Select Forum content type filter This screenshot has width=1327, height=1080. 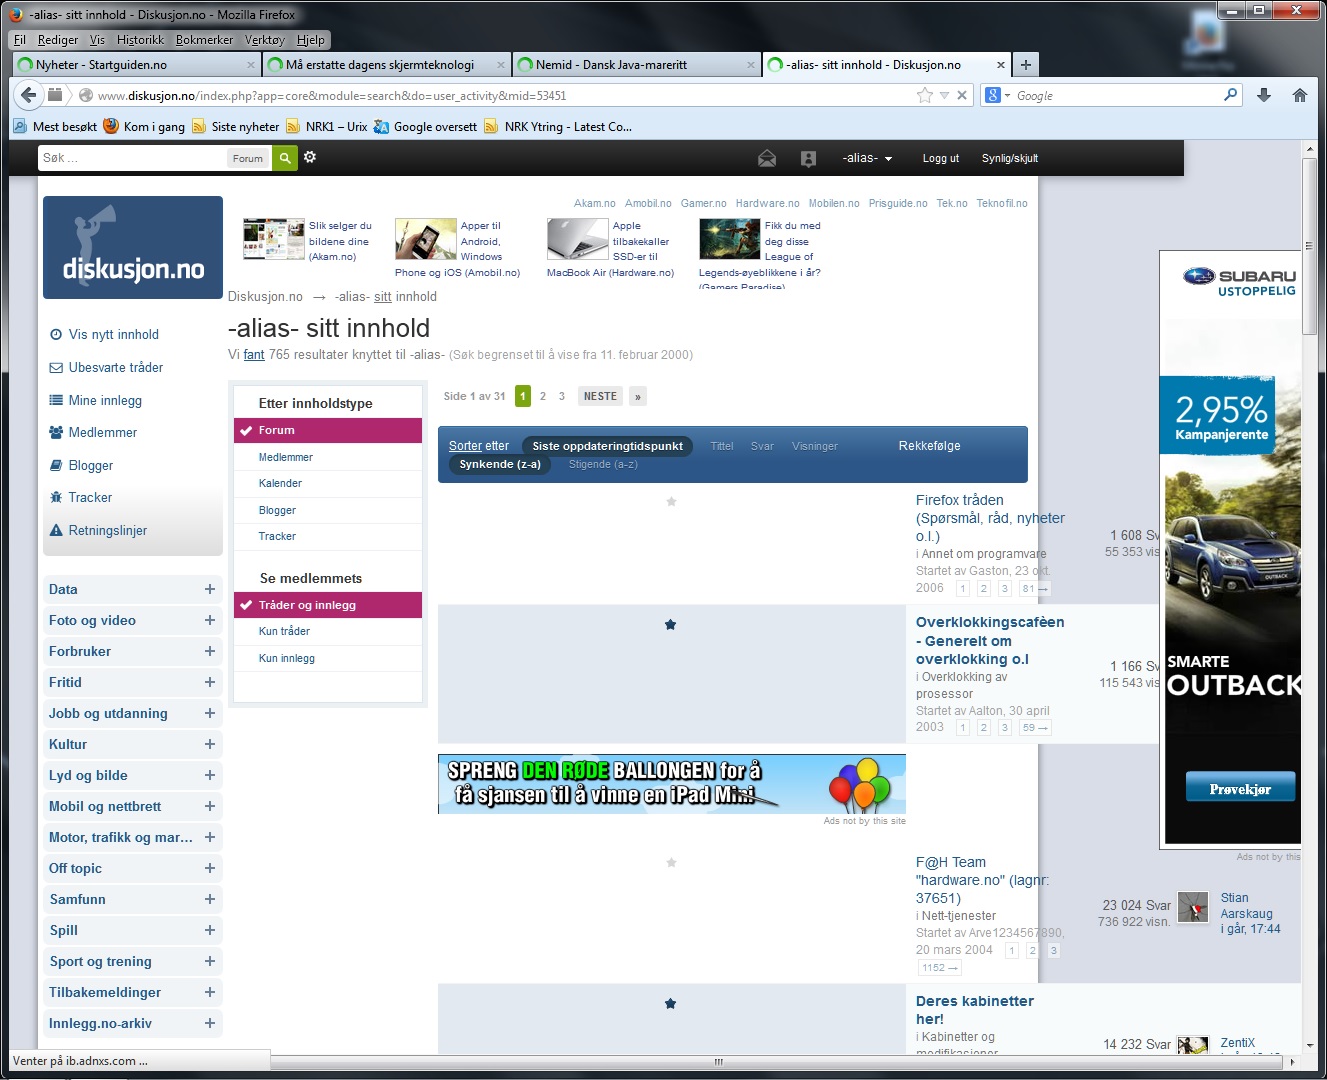(328, 430)
